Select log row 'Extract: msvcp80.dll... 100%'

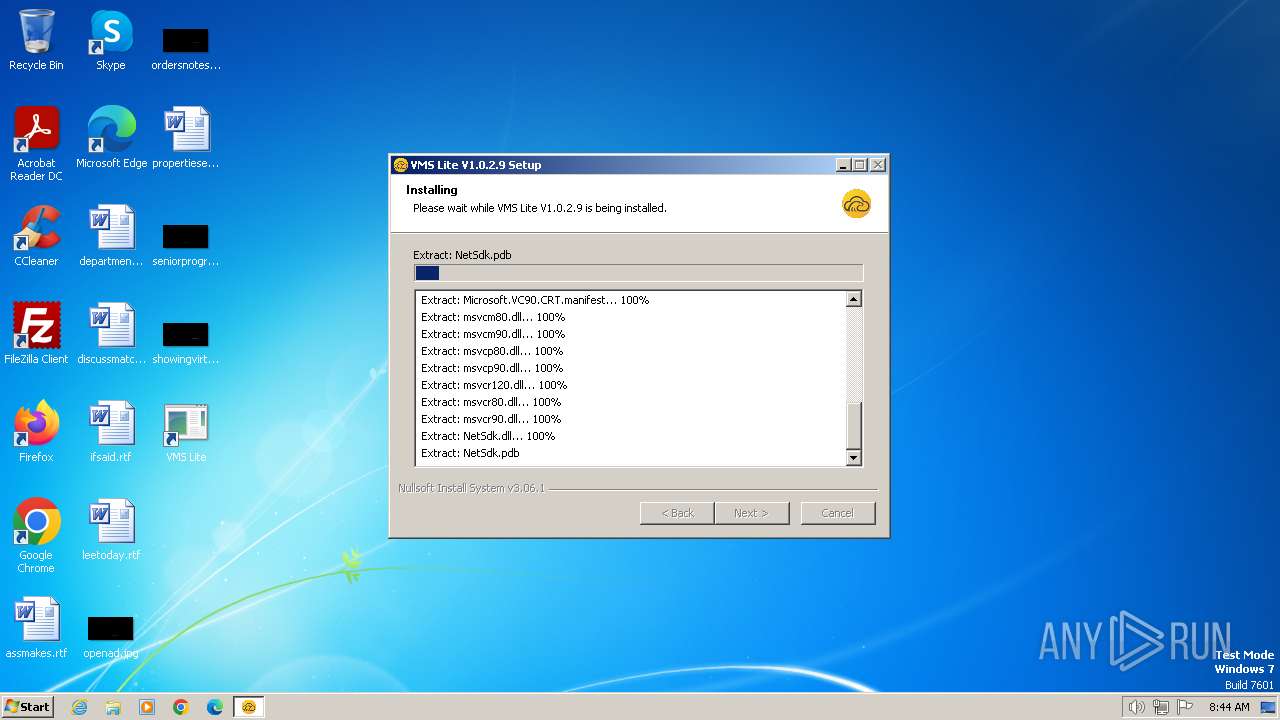click(x=630, y=351)
